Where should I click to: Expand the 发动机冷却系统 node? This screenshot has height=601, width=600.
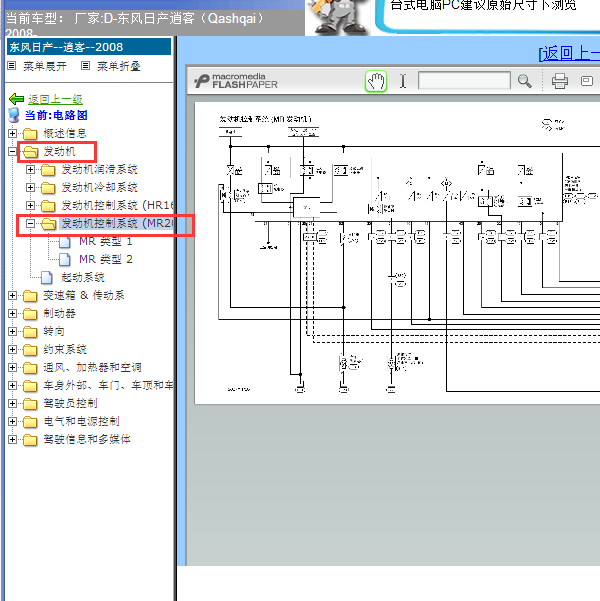30,187
